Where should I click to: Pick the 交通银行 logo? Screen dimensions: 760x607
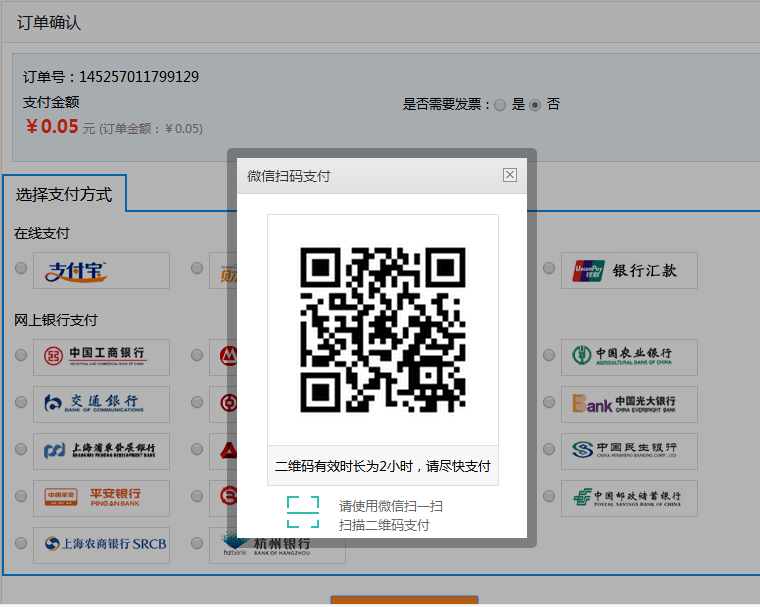pos(101,403)
